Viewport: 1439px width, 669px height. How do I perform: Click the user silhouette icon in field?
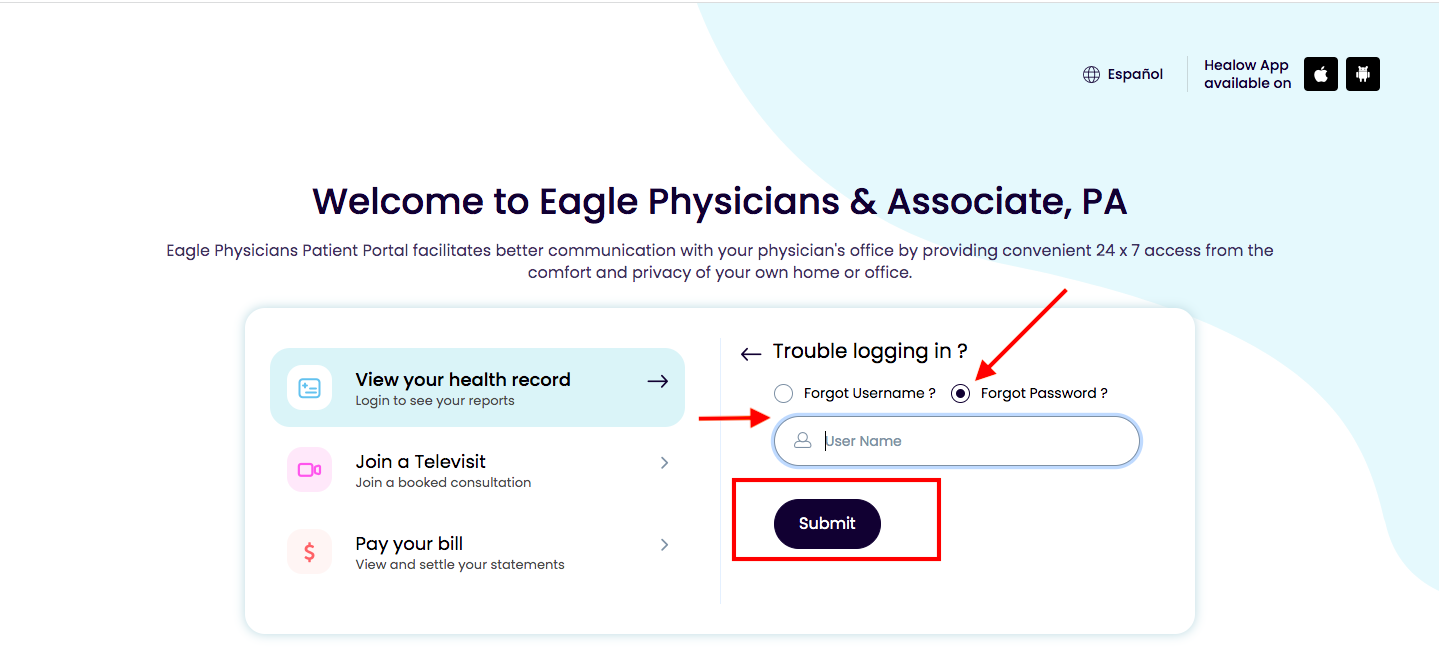[802, 440]
